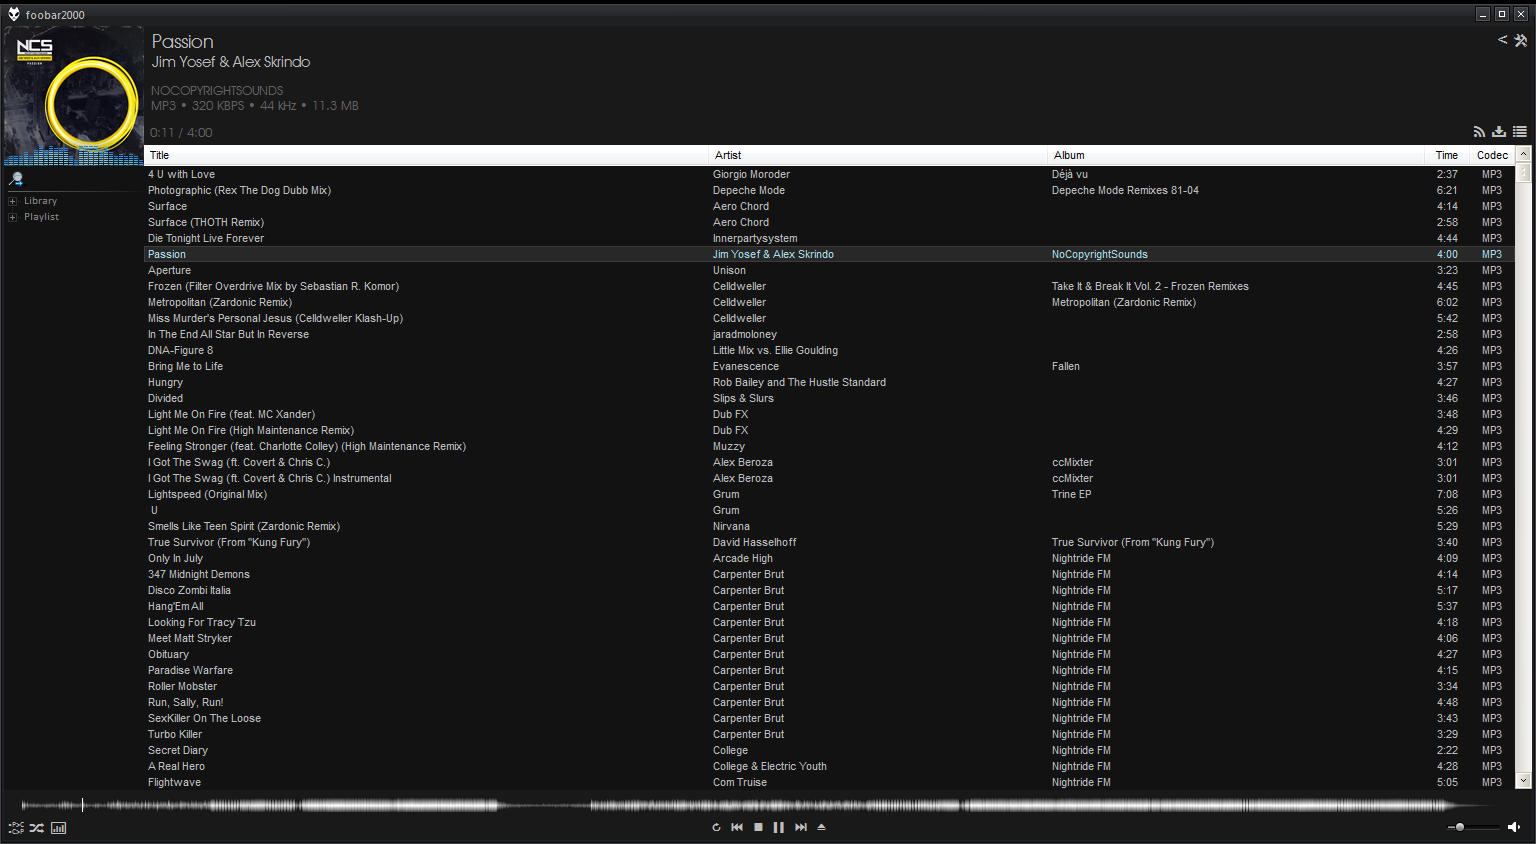Click the artist 'Giorgio Moroder'

coord(751,174)
